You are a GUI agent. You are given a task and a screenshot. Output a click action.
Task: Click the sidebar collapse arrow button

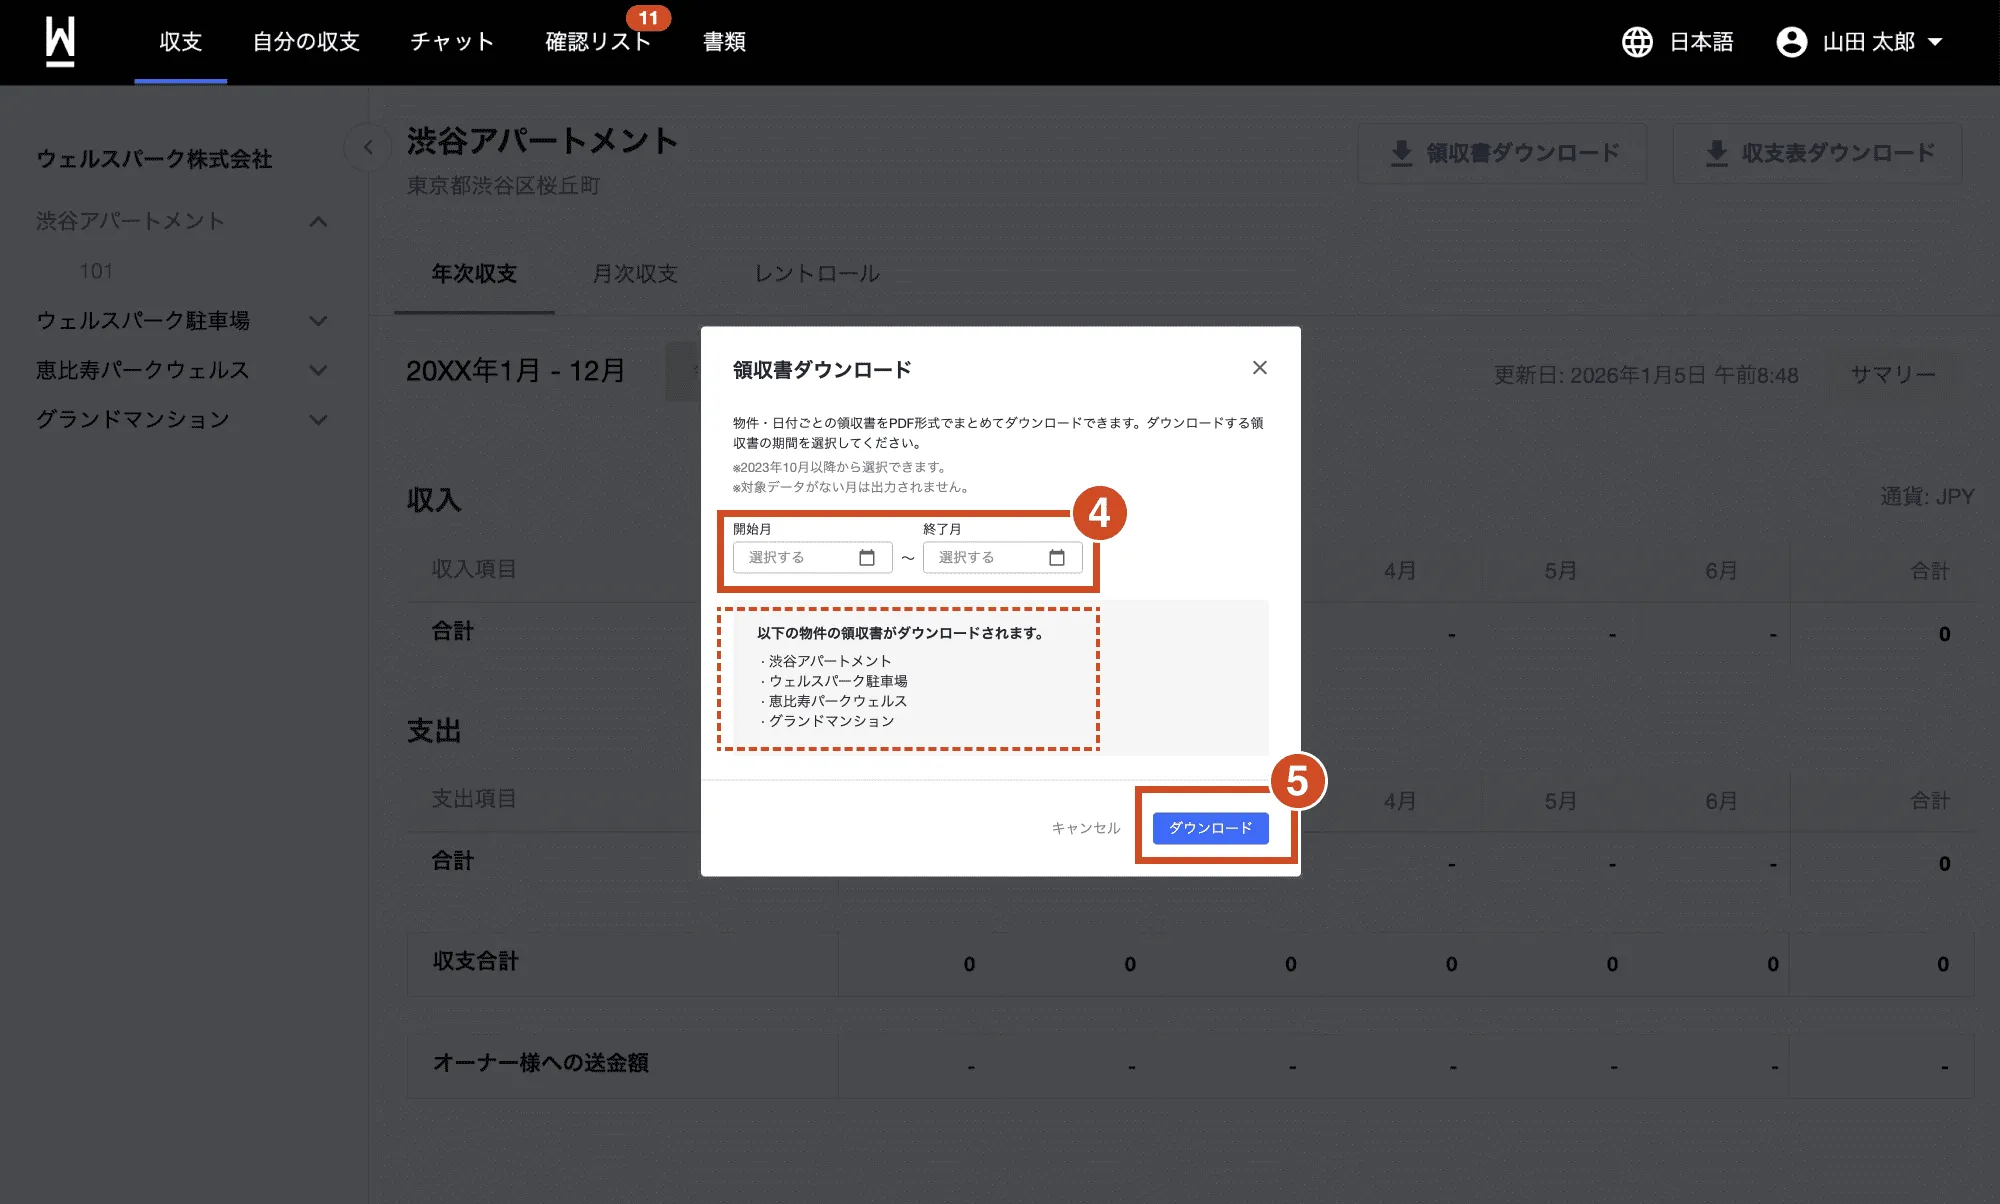click(x=367, y=148)
